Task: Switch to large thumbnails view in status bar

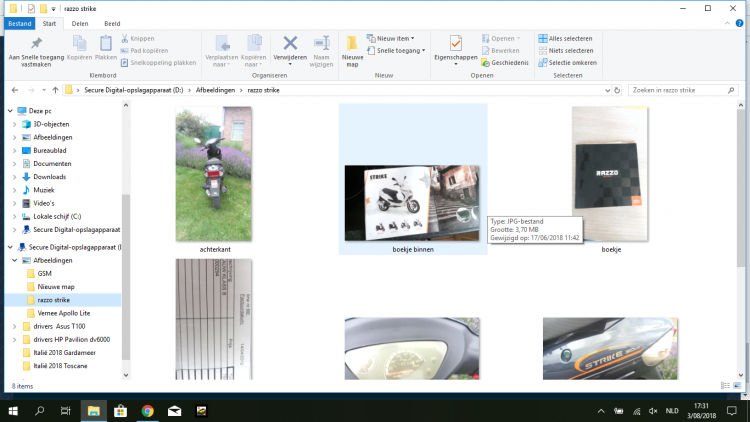Action: pyautogui.click(x=739, y=385)
